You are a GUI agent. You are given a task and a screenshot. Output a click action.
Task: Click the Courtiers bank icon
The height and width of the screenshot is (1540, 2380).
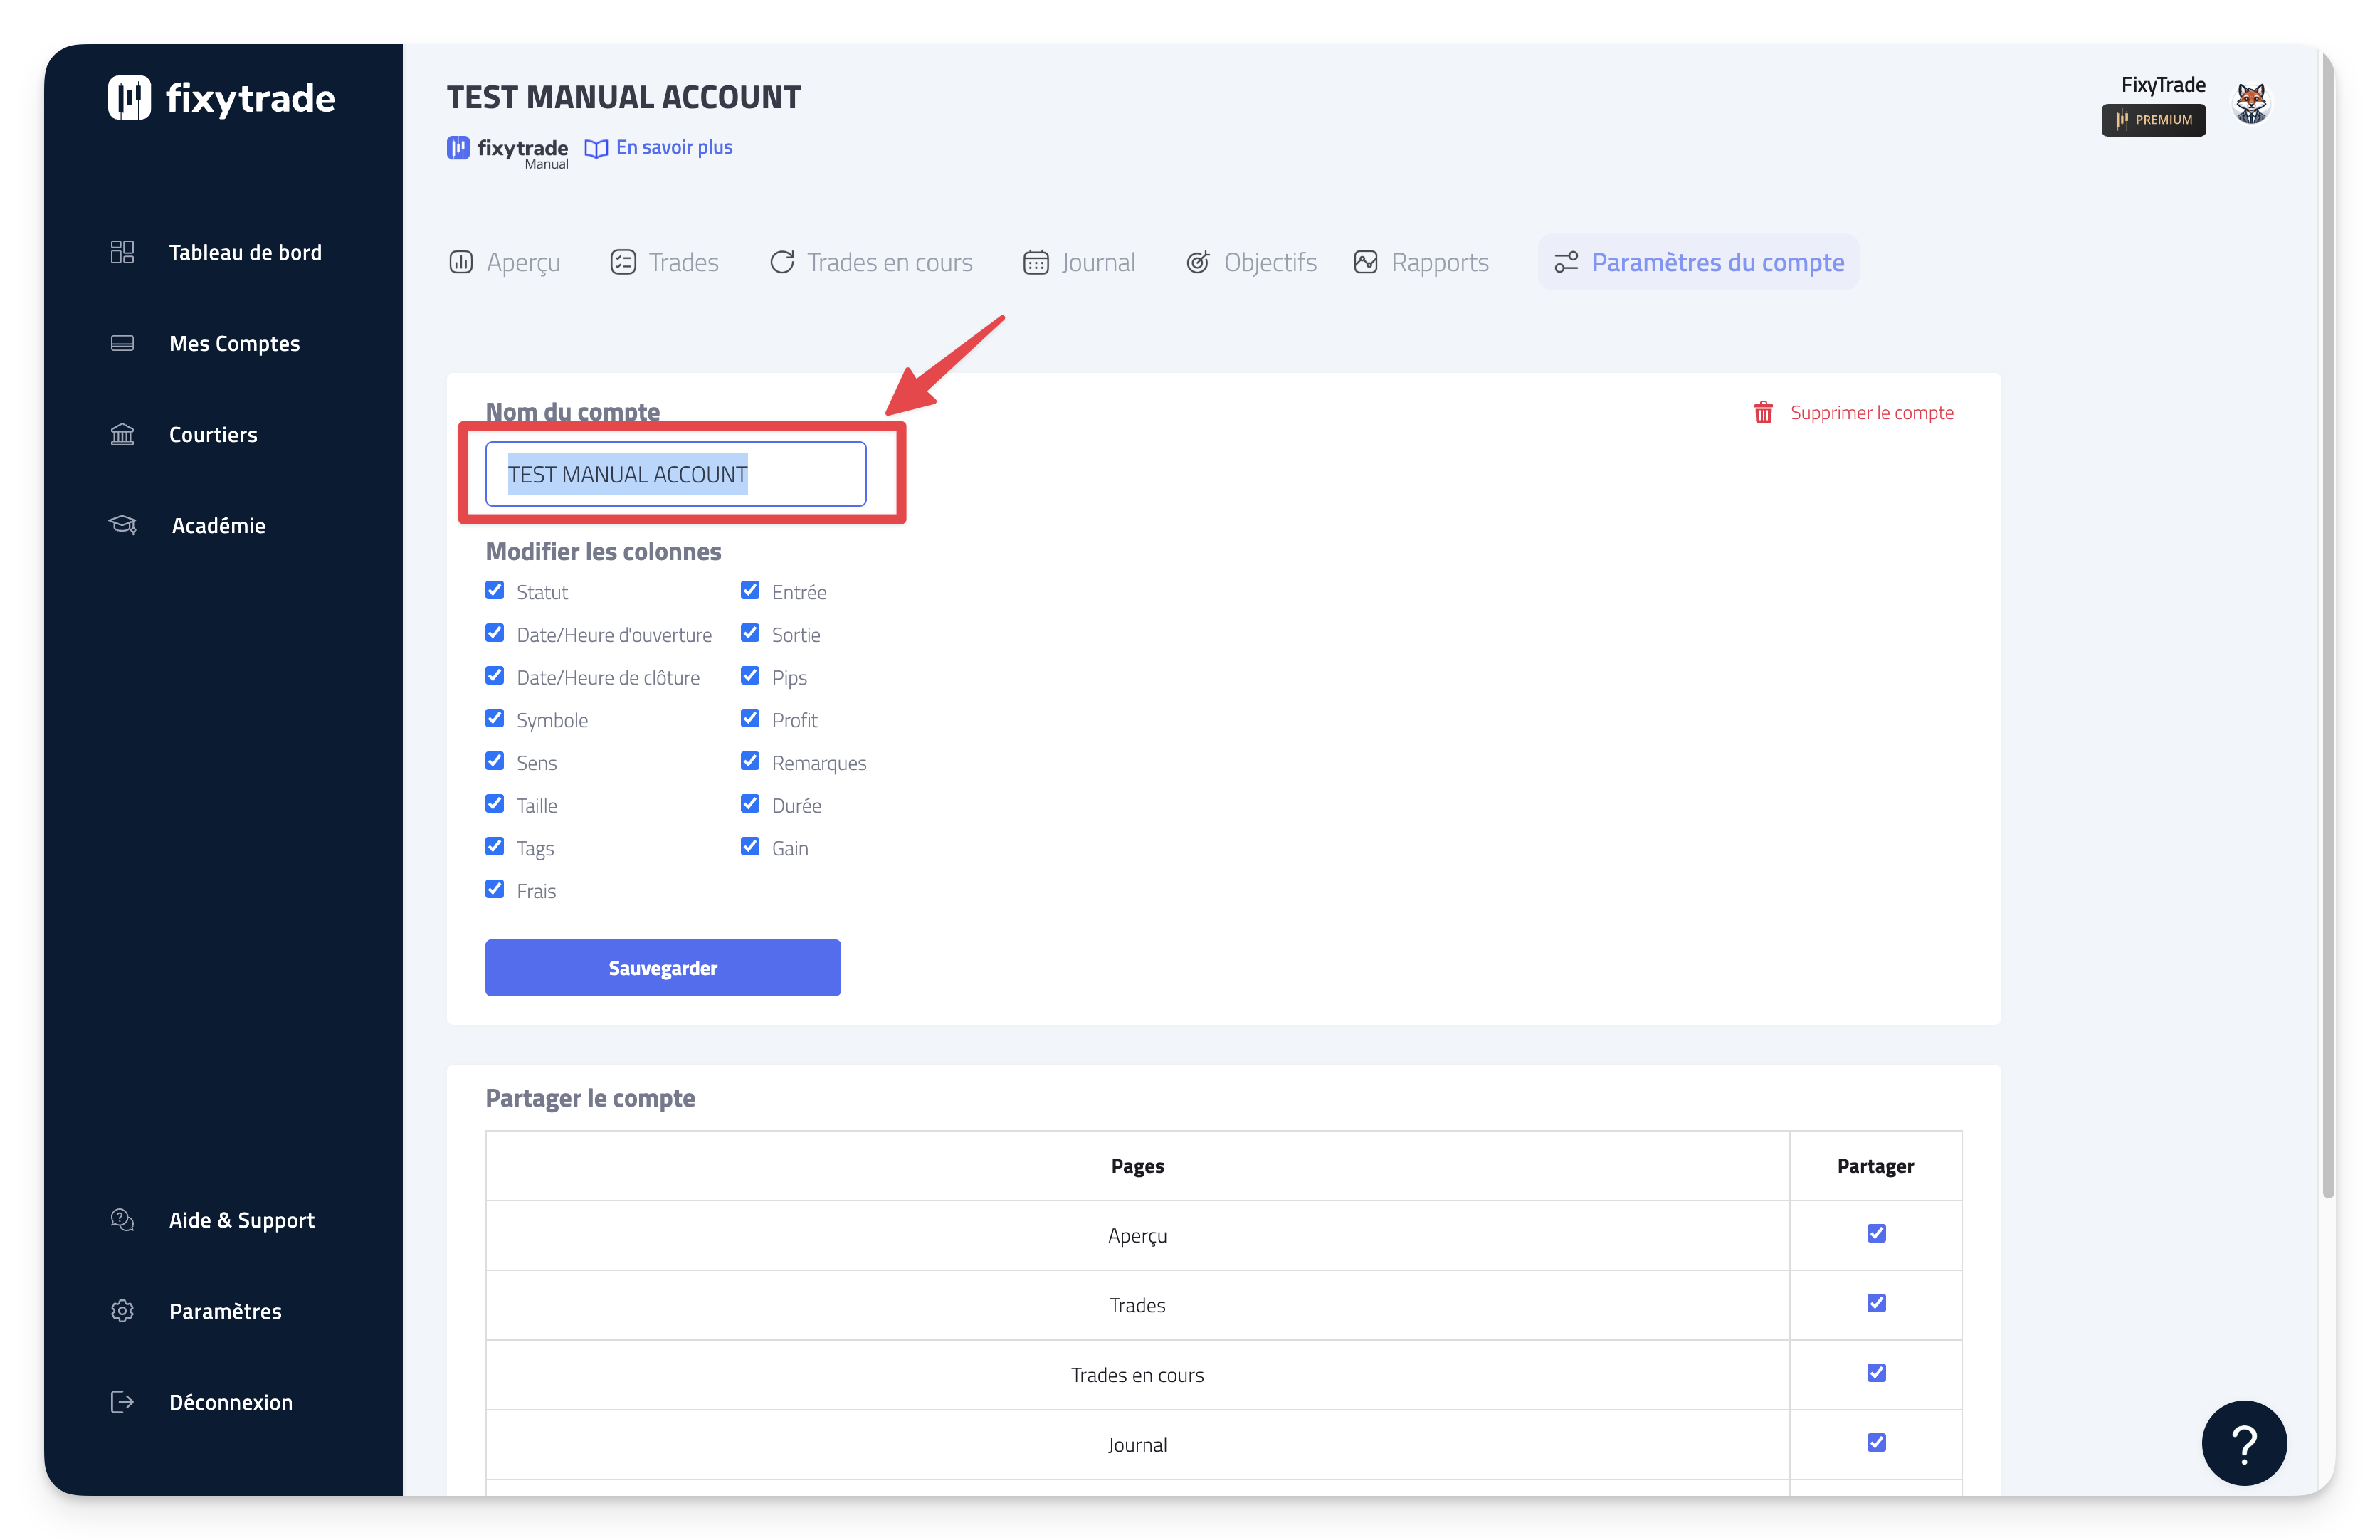tap(122, 434)
